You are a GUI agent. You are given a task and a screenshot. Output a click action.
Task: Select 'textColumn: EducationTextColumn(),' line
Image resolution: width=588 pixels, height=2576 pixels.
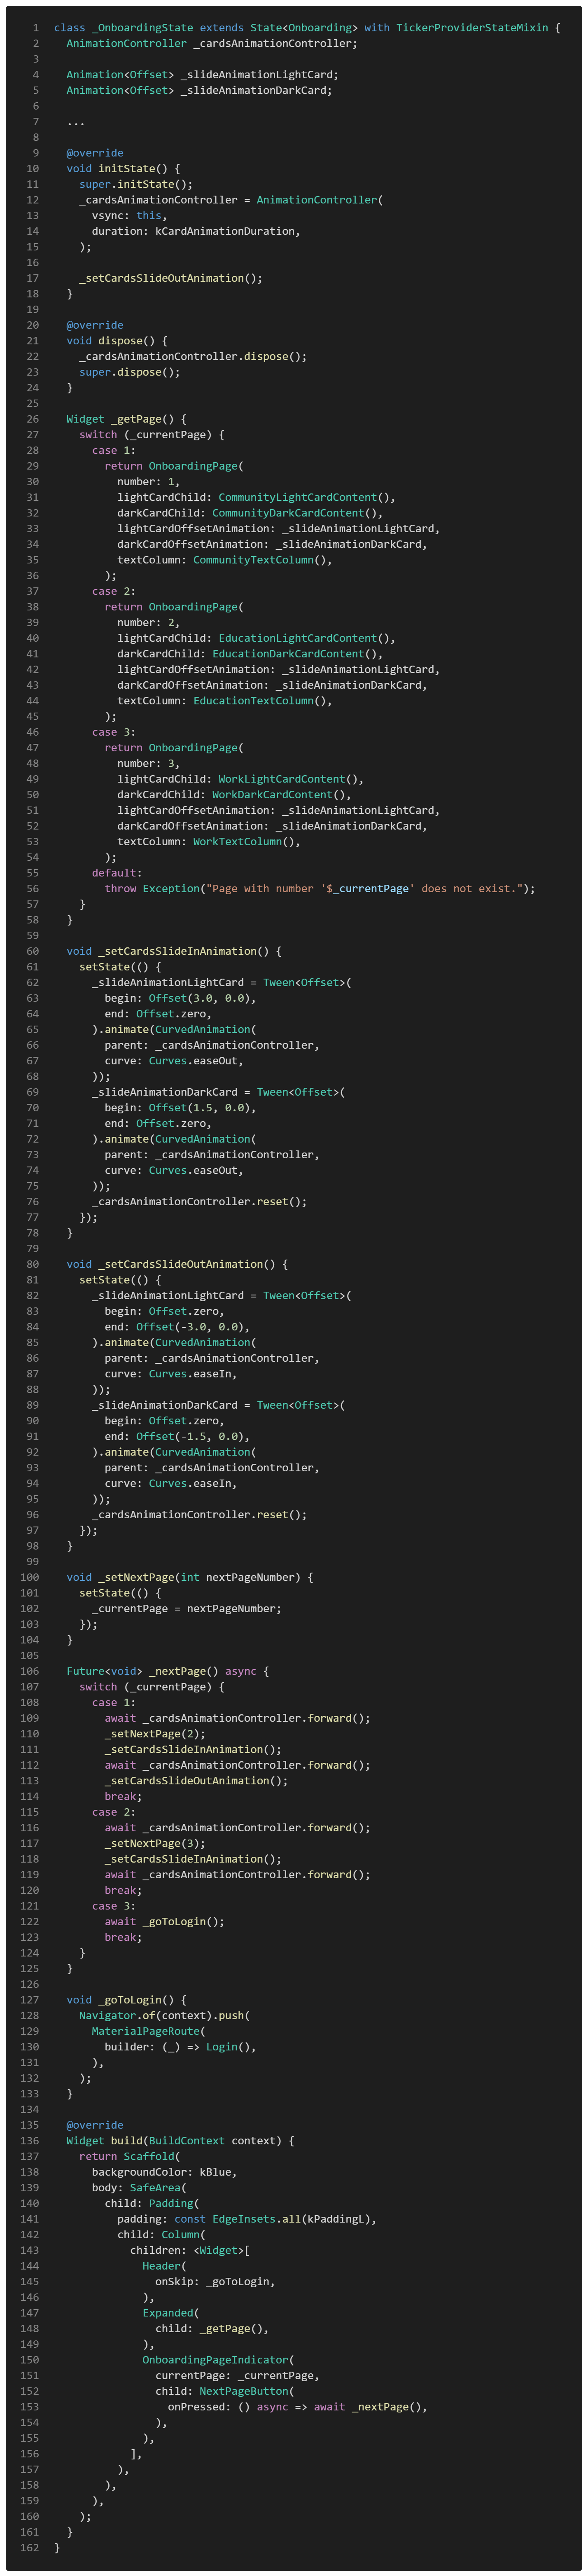click(225, 701)
